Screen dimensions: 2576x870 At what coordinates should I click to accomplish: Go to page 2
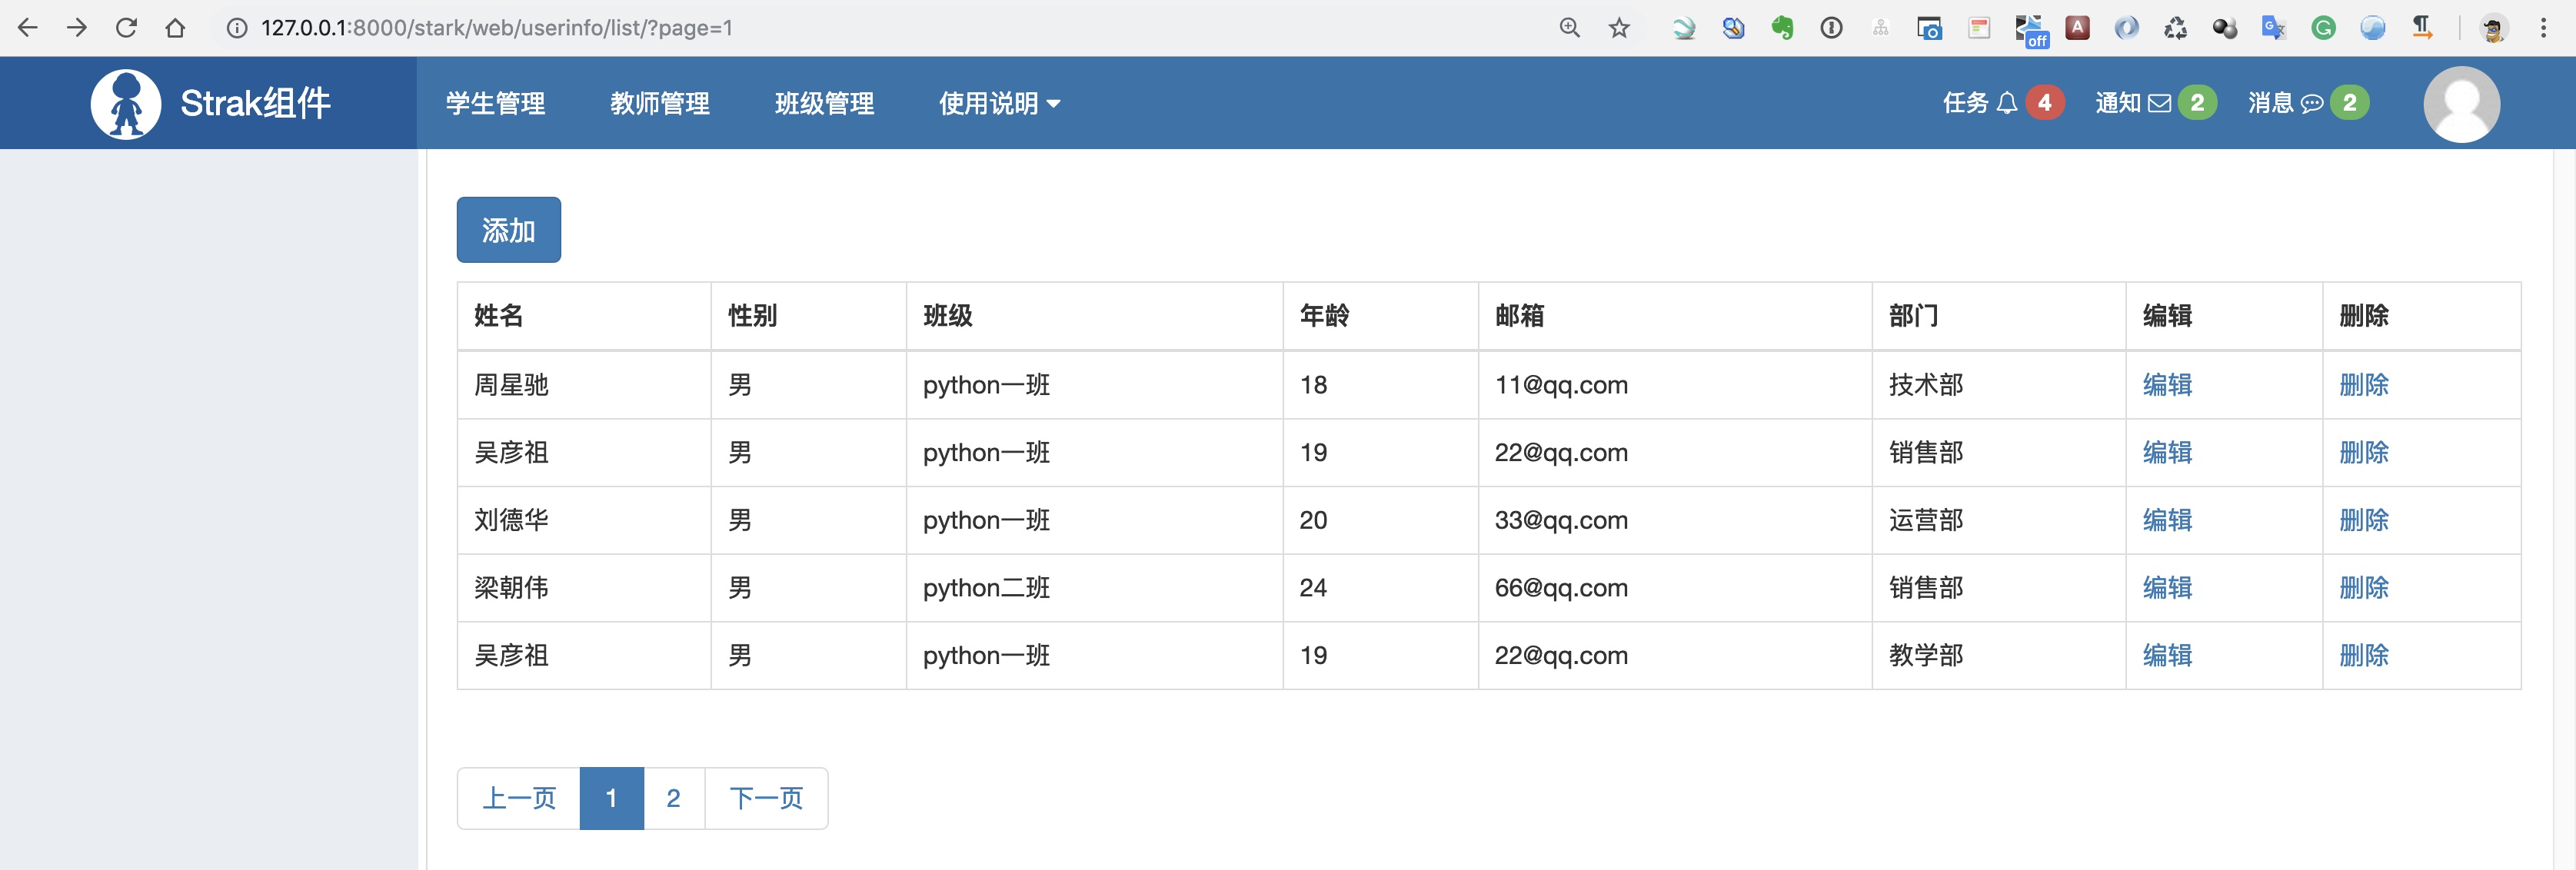(x=674, y=798)
